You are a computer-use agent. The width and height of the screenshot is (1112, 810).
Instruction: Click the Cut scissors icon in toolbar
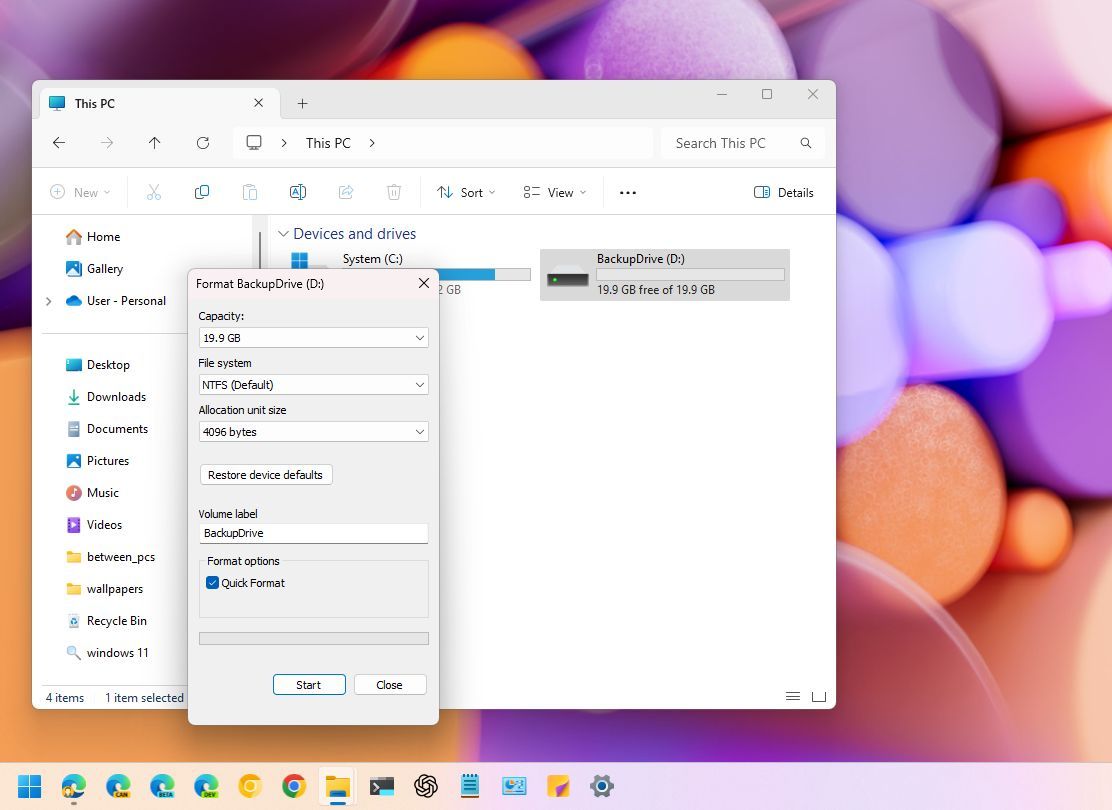point(154,192)
